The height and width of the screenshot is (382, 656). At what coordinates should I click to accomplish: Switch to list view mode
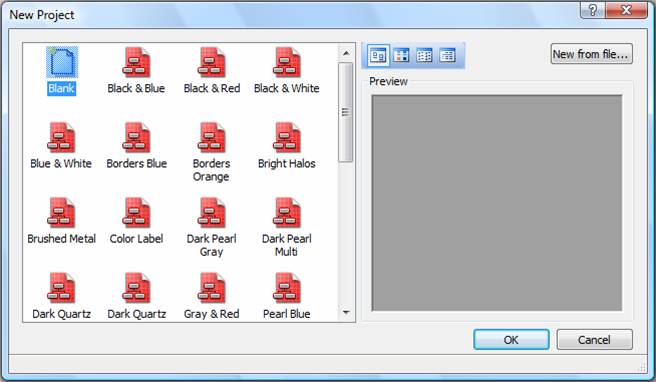tap(424, 55)
